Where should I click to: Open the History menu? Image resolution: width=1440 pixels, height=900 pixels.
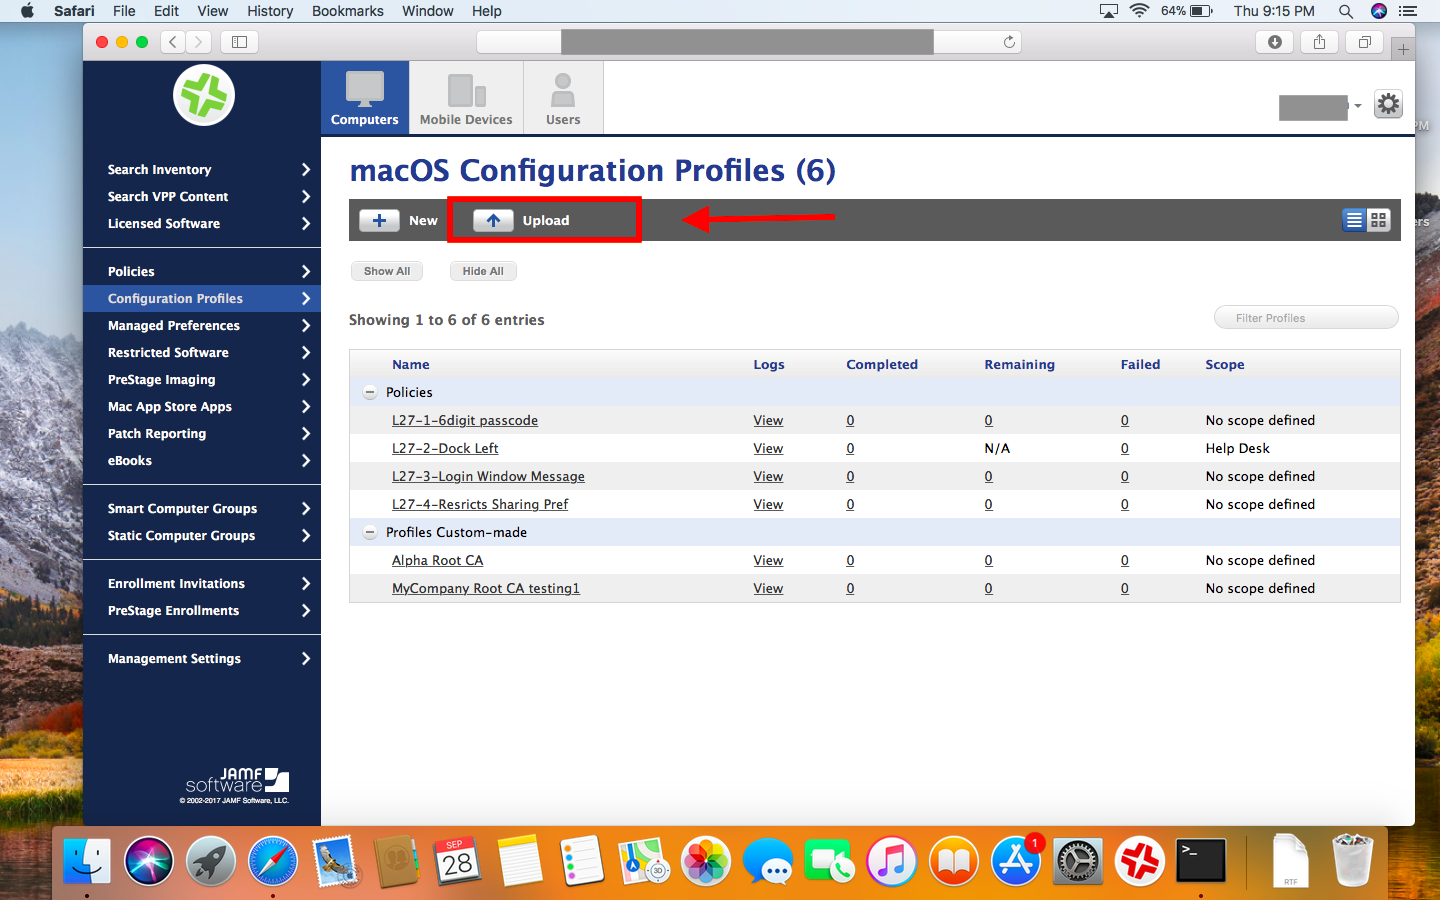click(x=270, y=11)
